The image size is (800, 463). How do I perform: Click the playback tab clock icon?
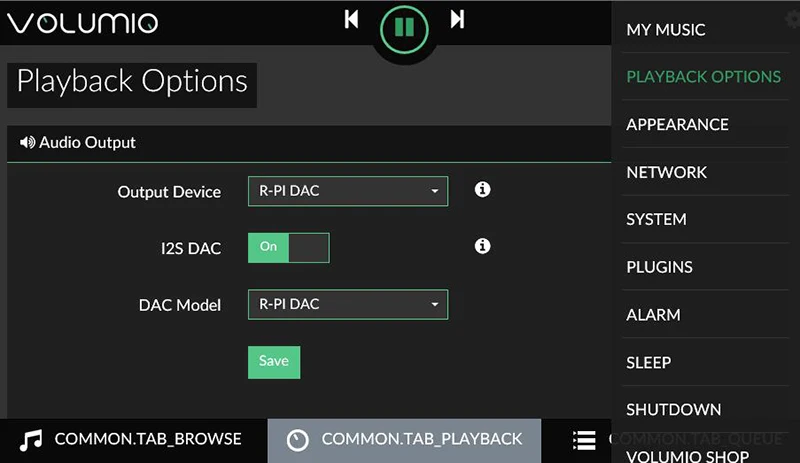pos(297,440)
